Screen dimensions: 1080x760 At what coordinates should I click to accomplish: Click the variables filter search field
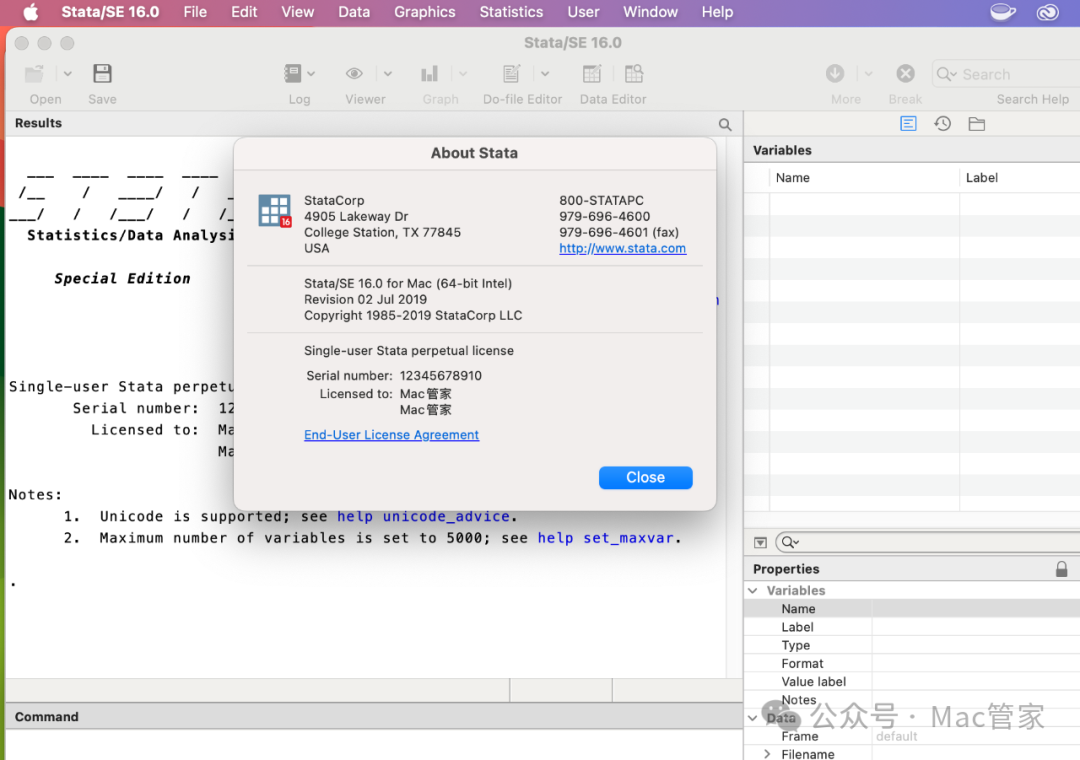[930, 542]
